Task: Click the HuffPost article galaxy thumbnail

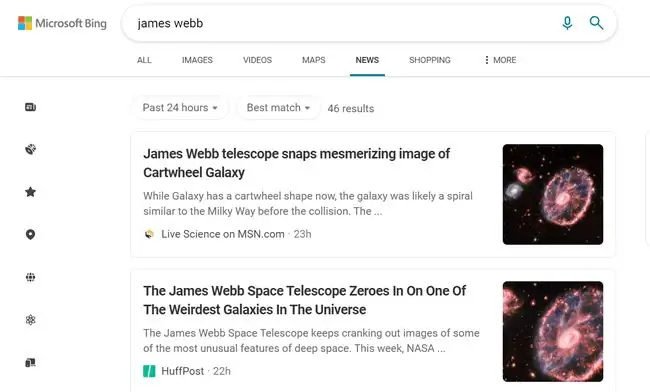Action: pos(553,332)
